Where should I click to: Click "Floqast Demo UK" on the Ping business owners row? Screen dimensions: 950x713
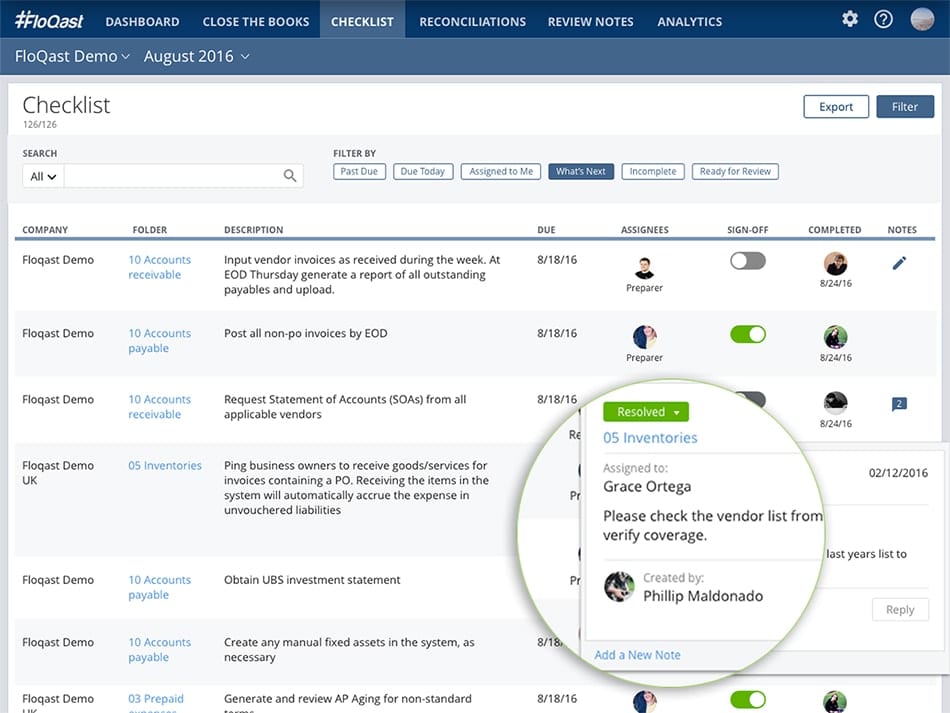pyautogui.click(x=58, y=473)
